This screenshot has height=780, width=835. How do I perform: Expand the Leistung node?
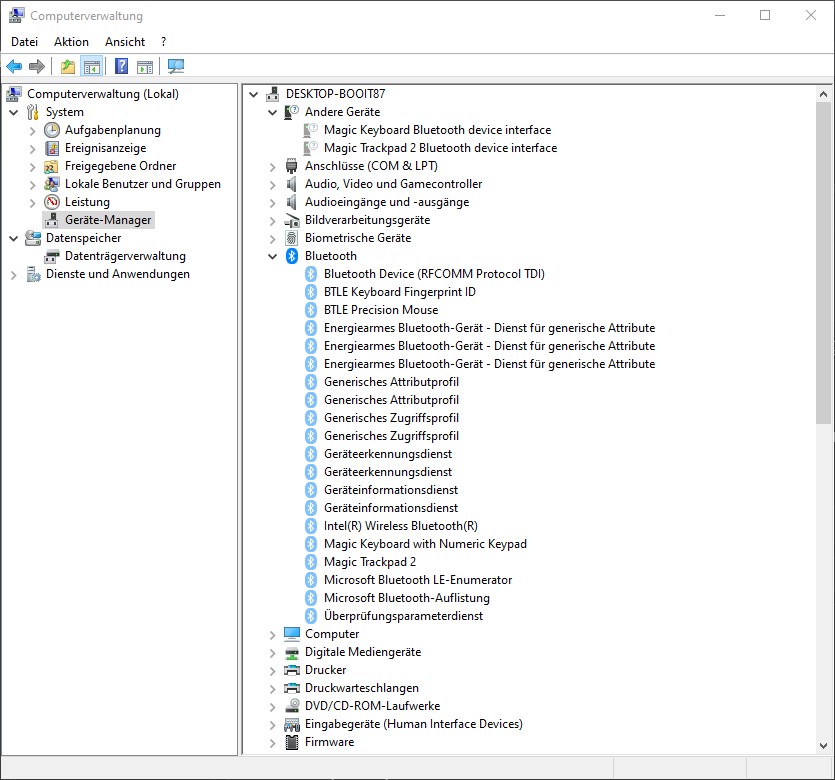33,203
